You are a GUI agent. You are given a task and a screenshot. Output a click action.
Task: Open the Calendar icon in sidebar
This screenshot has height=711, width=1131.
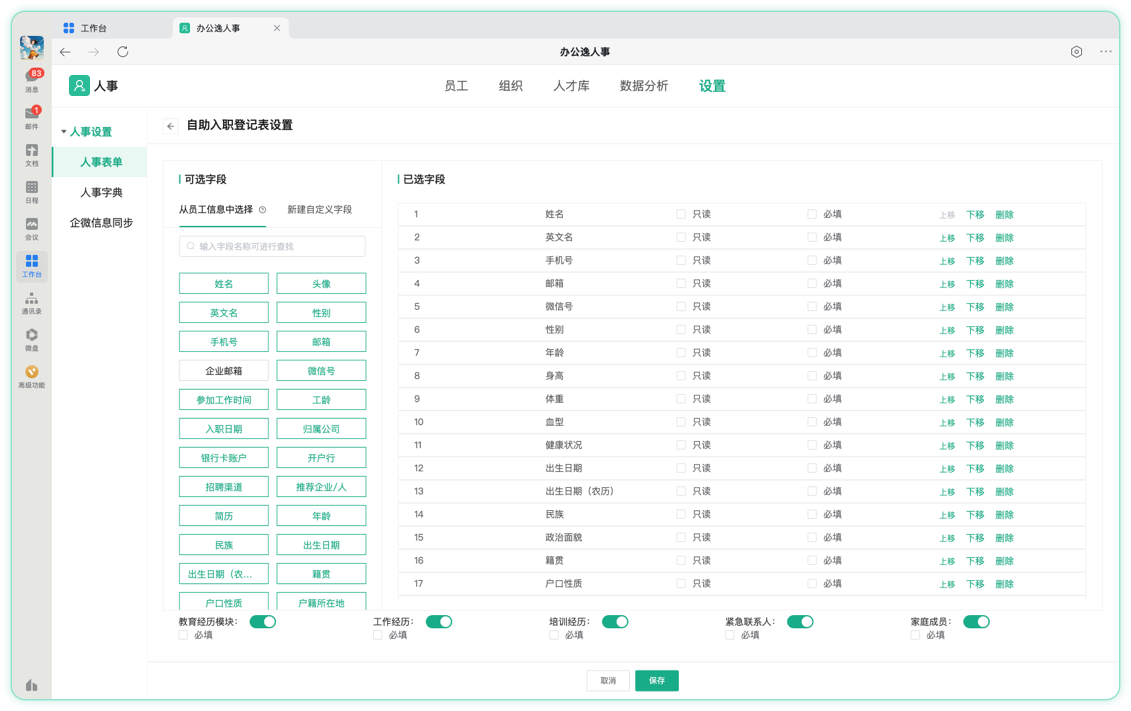click(32, 190)
